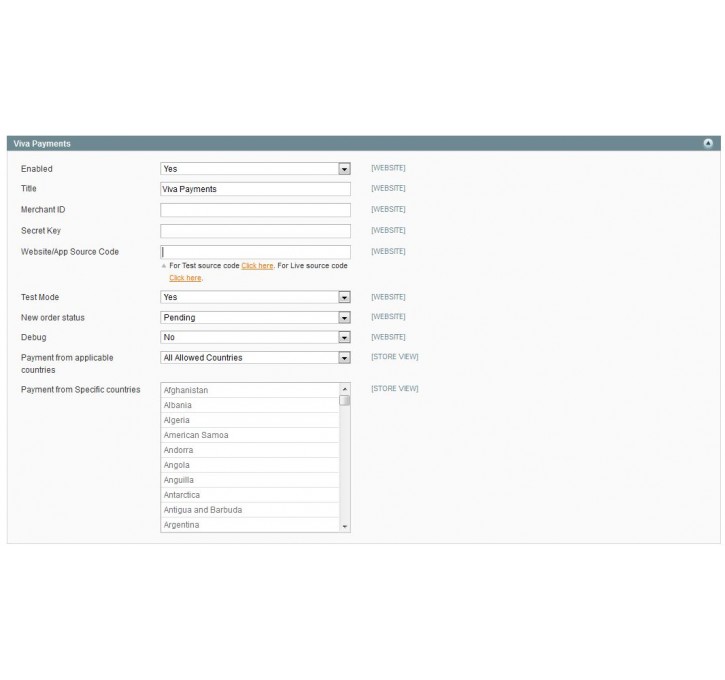725x680 pixels.
Task: Open Payment from applicable countries dropdown
Action: tap(255, 357)
